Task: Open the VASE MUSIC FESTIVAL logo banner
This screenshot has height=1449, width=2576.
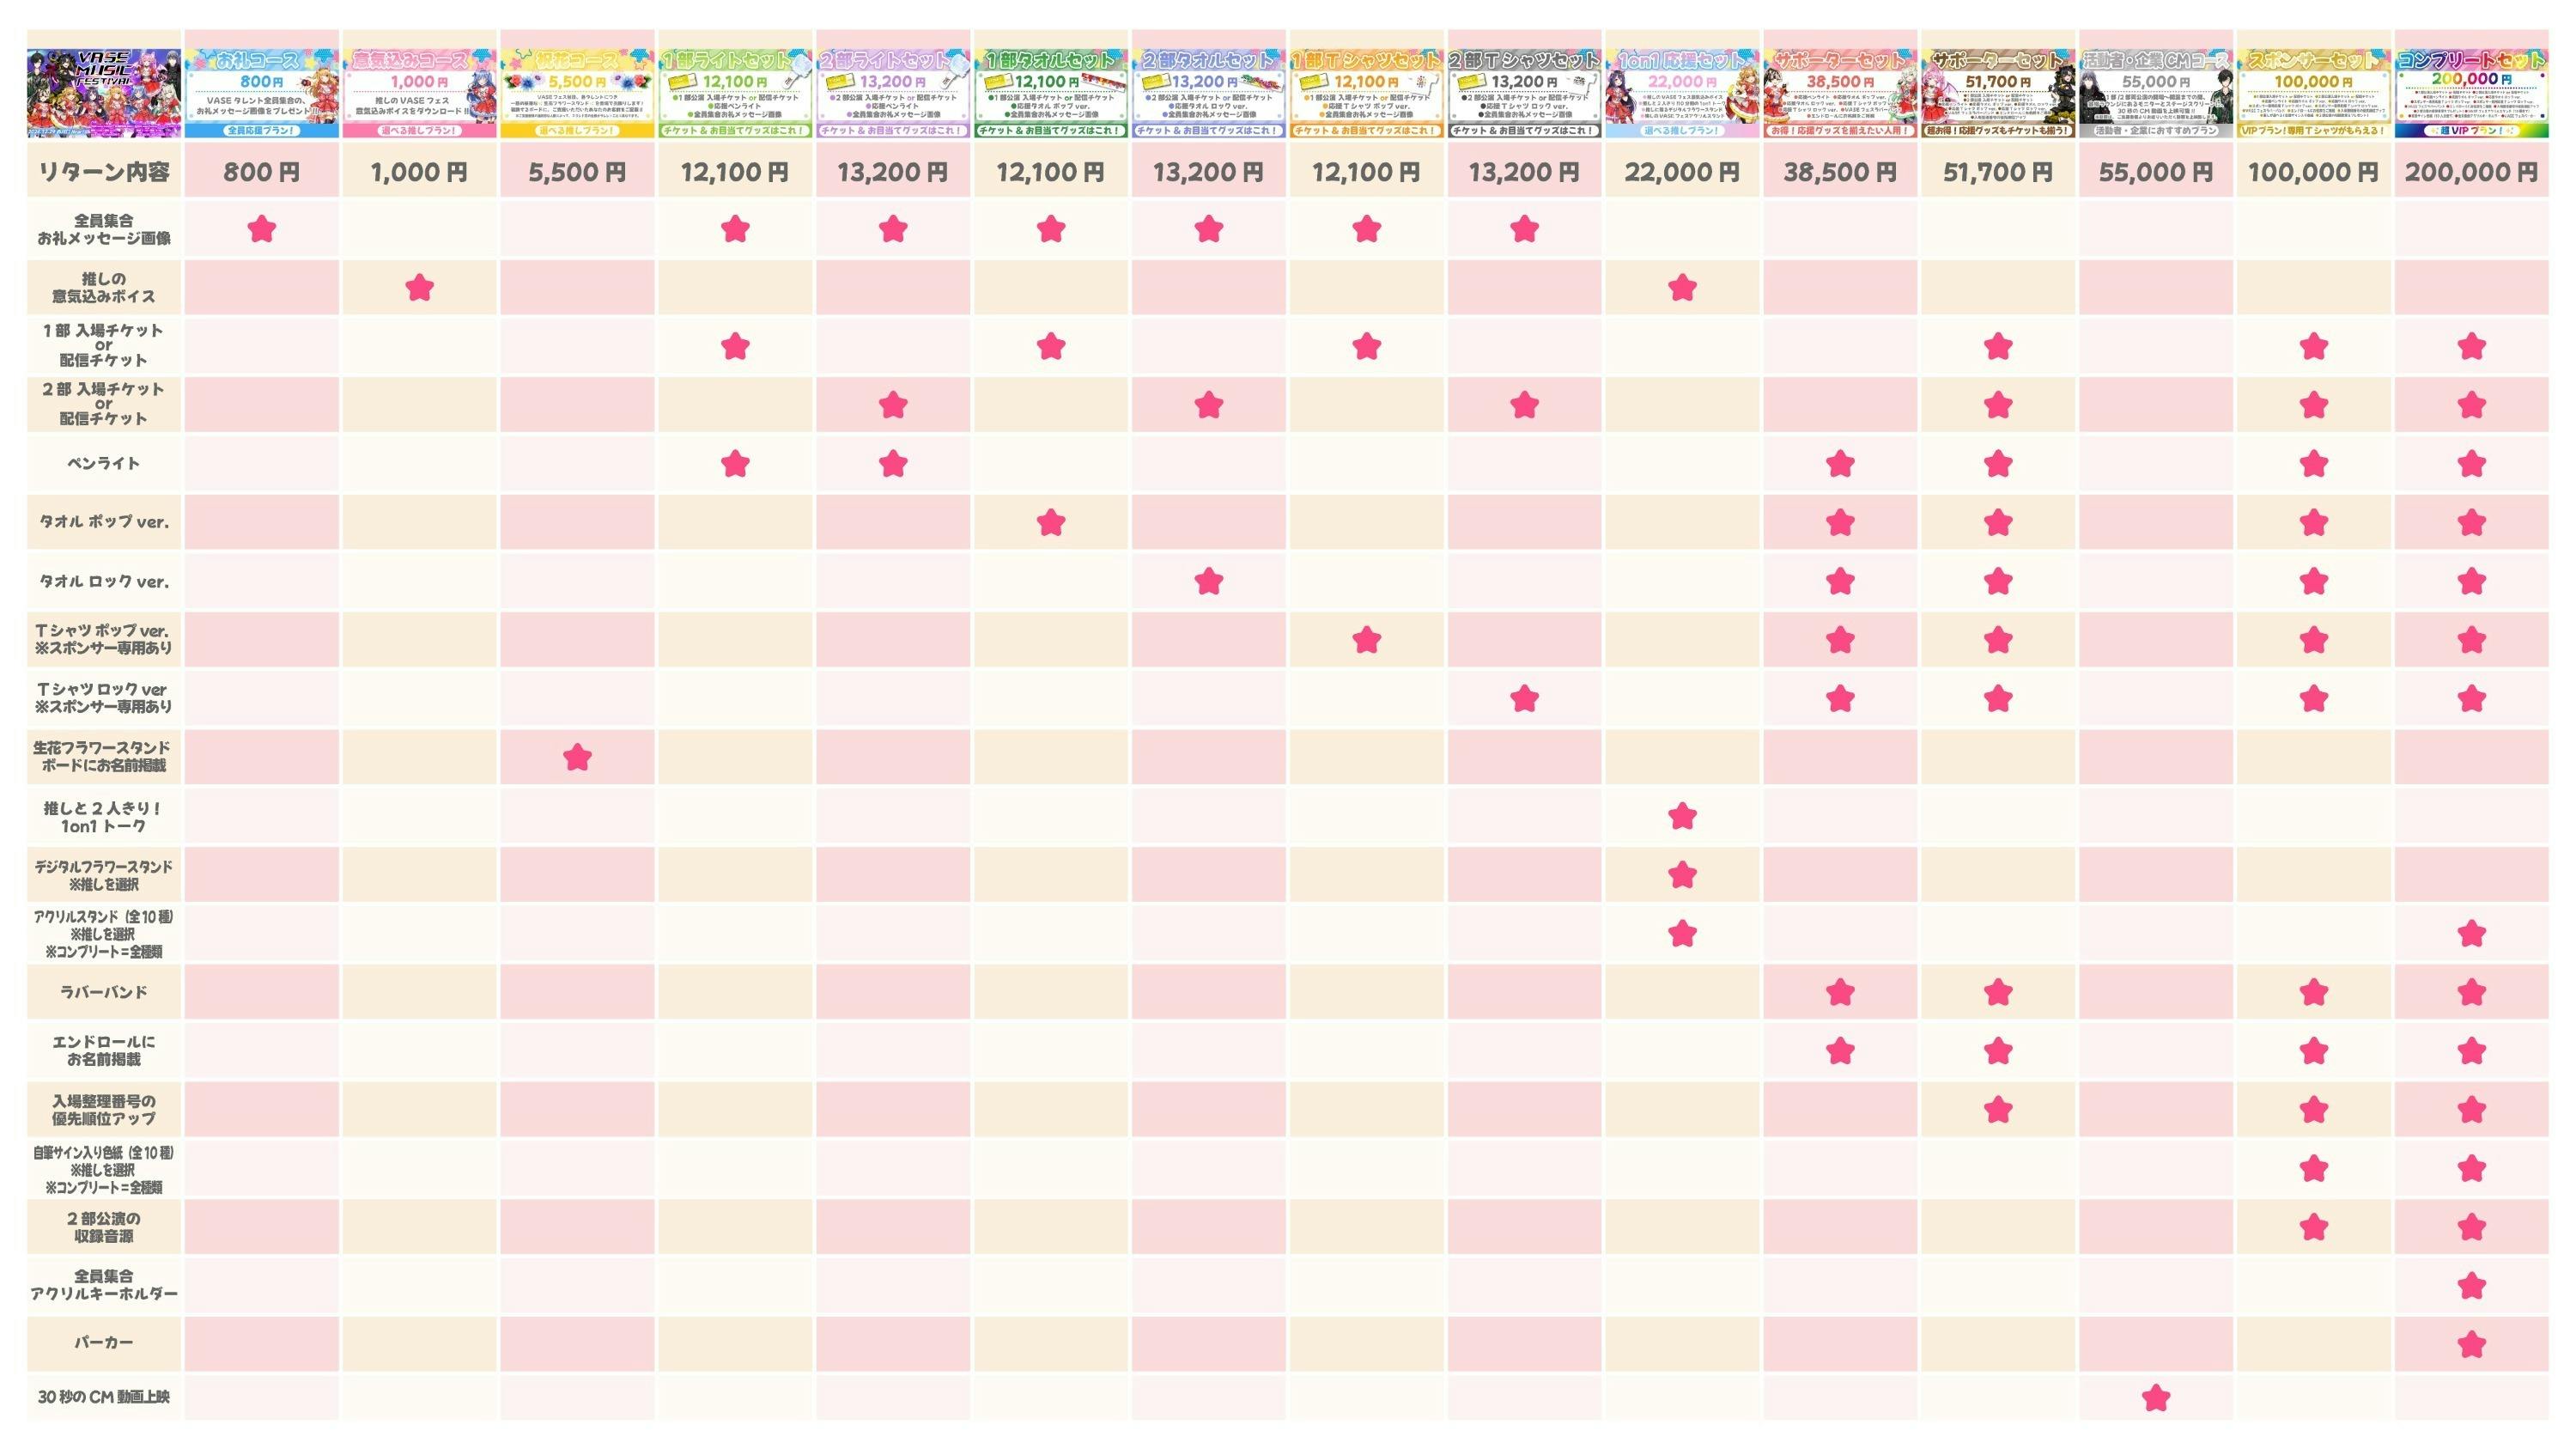Action: (104, 92)
